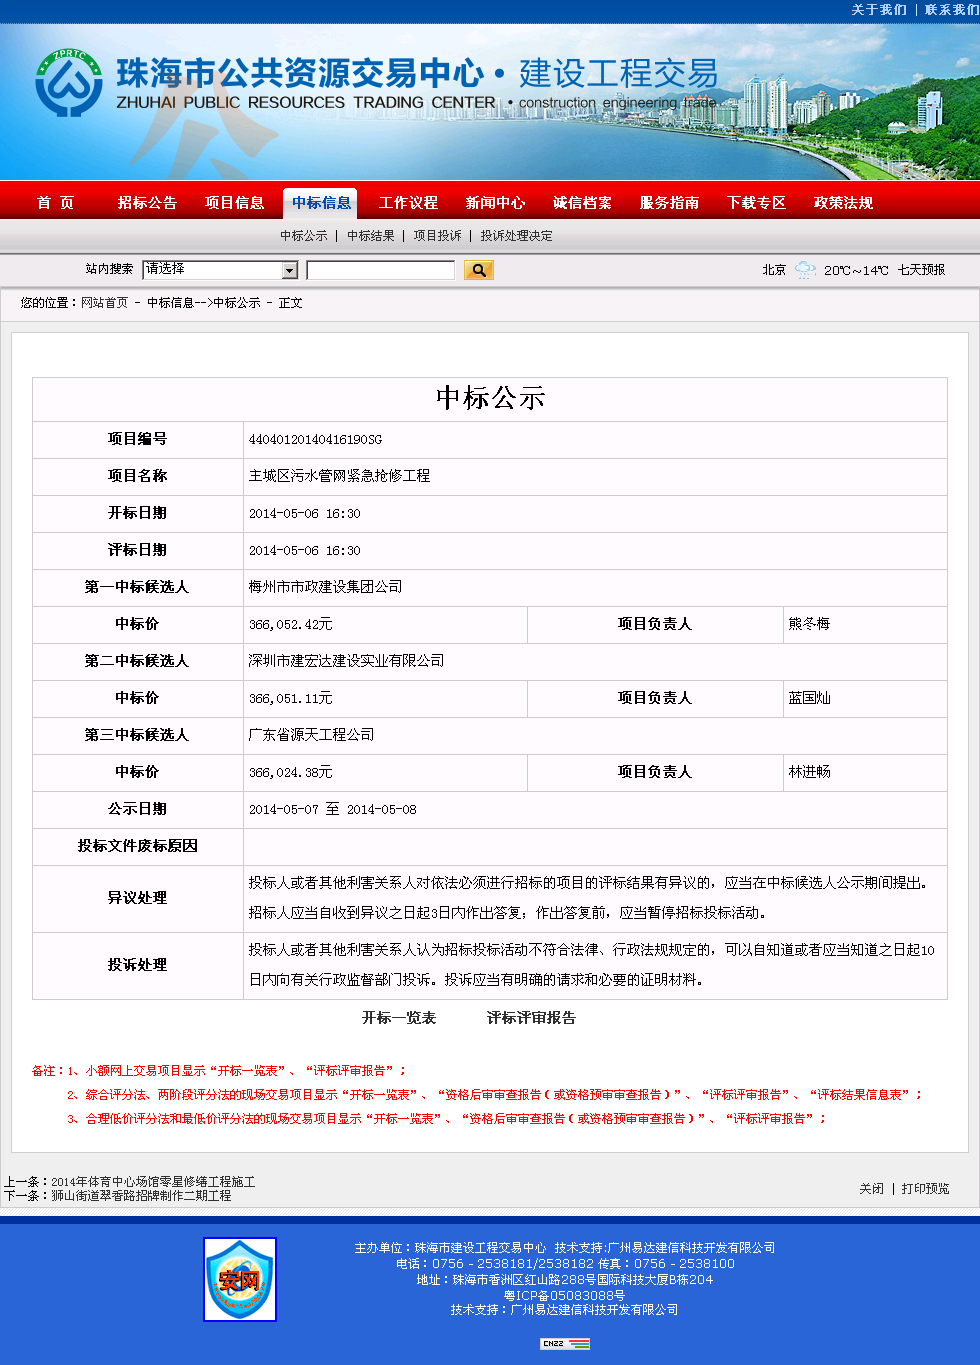Open the 项目信息 navigation tab
Viewport: 980px width, 1365px height.
(235, 203)
